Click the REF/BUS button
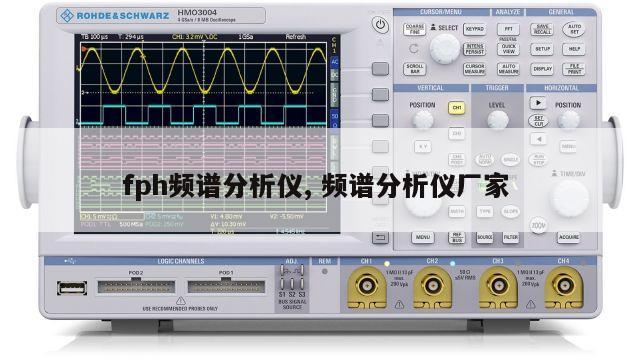The image size is (640, 360). [x=456, y=237]
